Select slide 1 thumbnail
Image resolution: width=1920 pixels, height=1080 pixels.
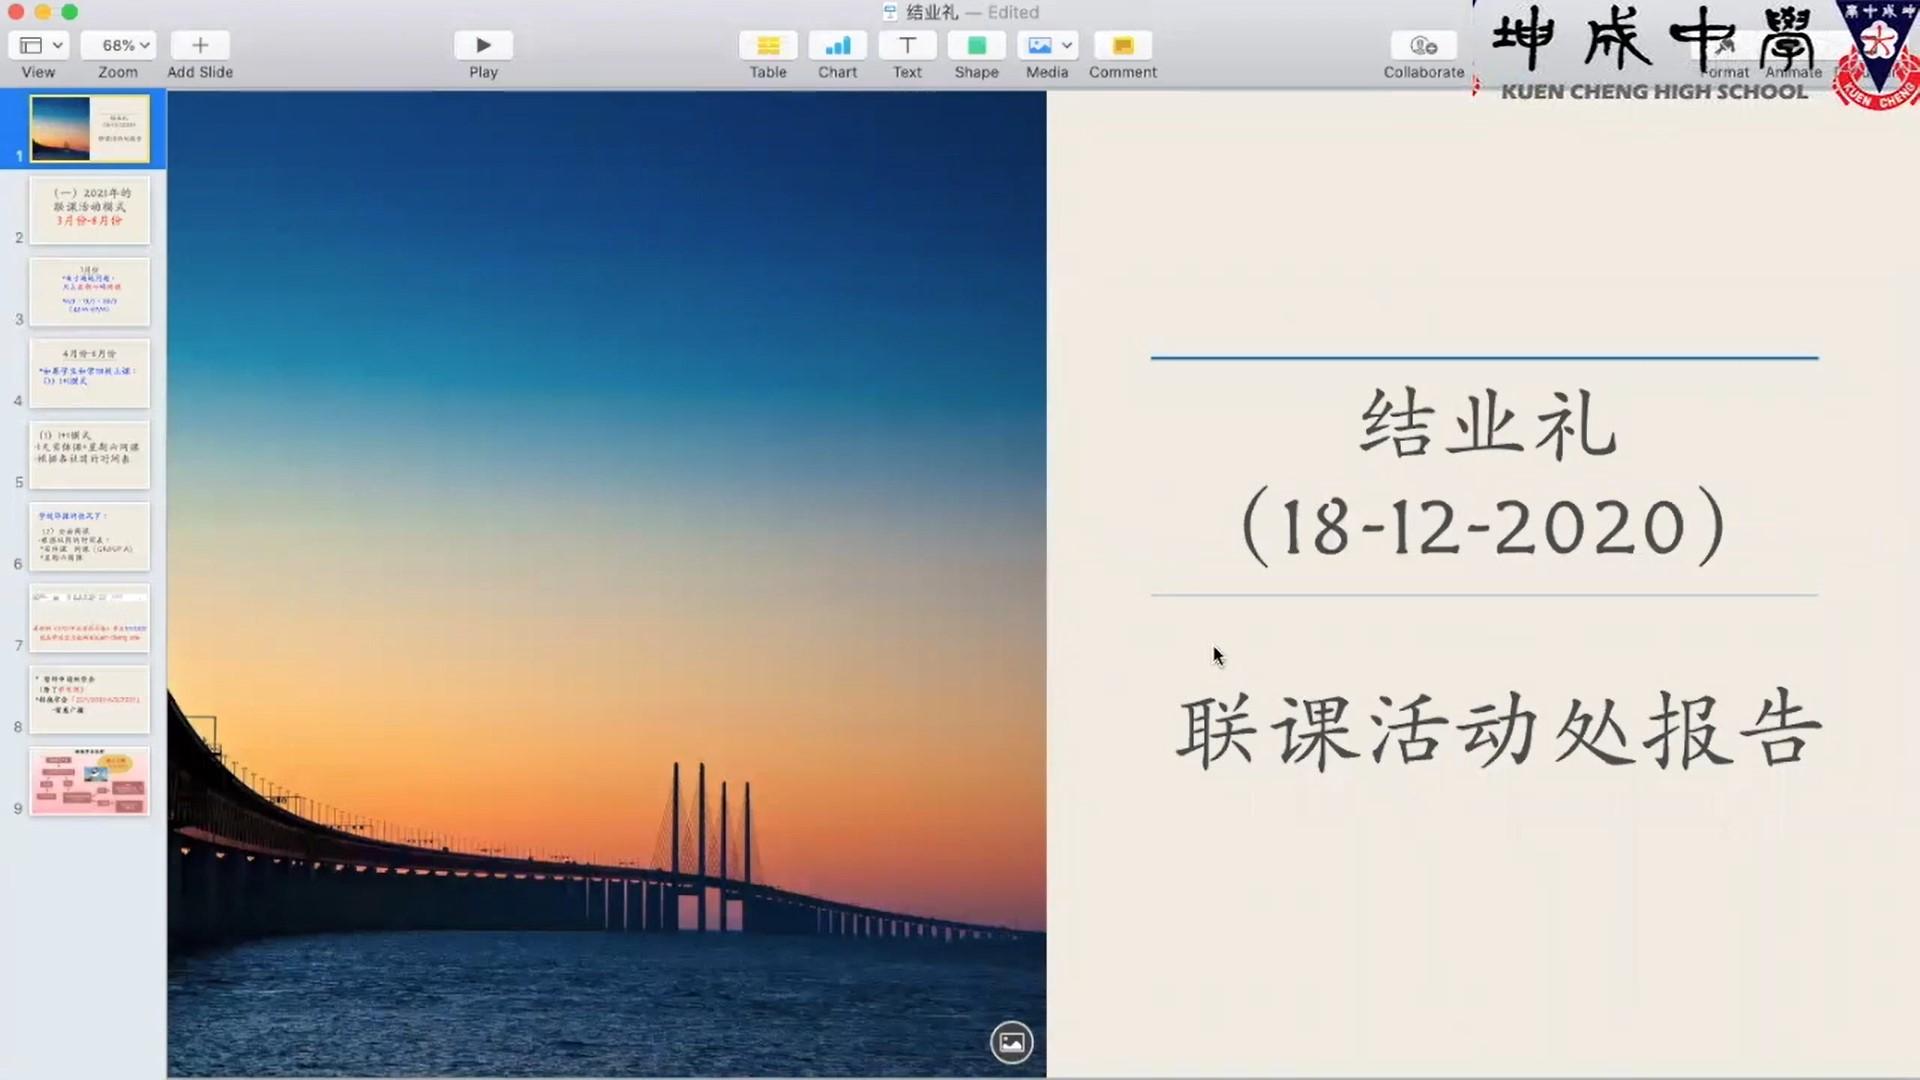(90, 128)
